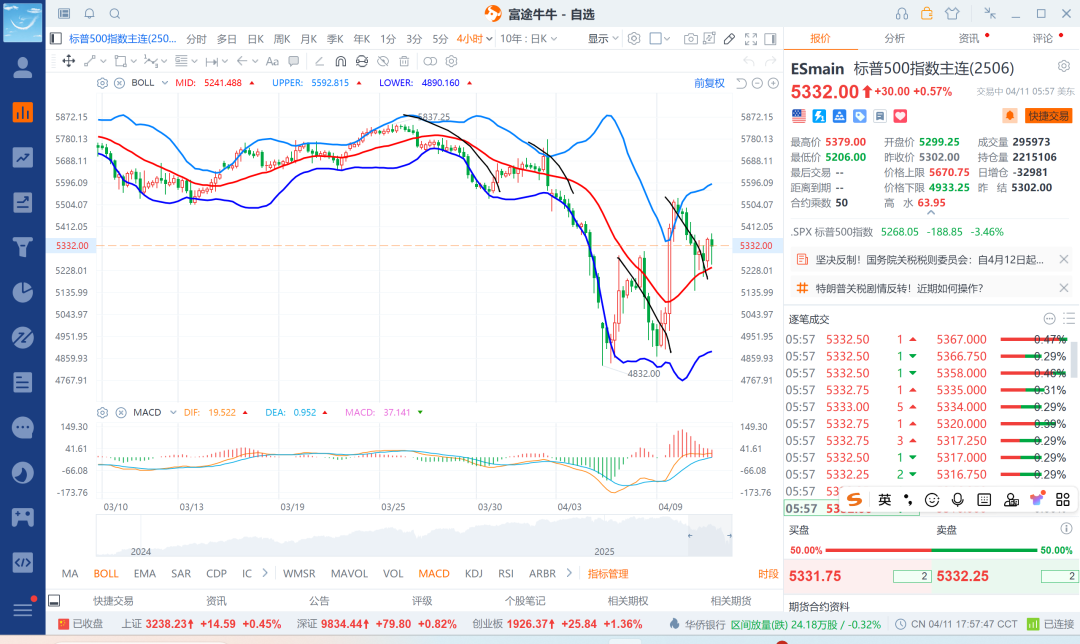Open the funnel screener sidebar icon

pyautogui.click(x=23, y=247)
